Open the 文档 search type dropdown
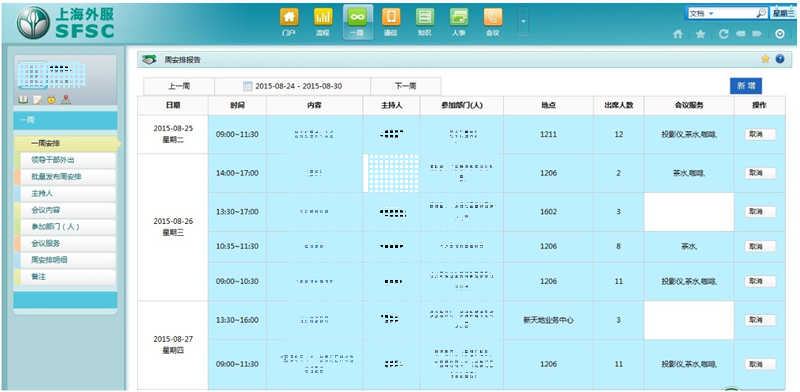The height and width of the screenshot is (392, 800). [x=703, y=14]
